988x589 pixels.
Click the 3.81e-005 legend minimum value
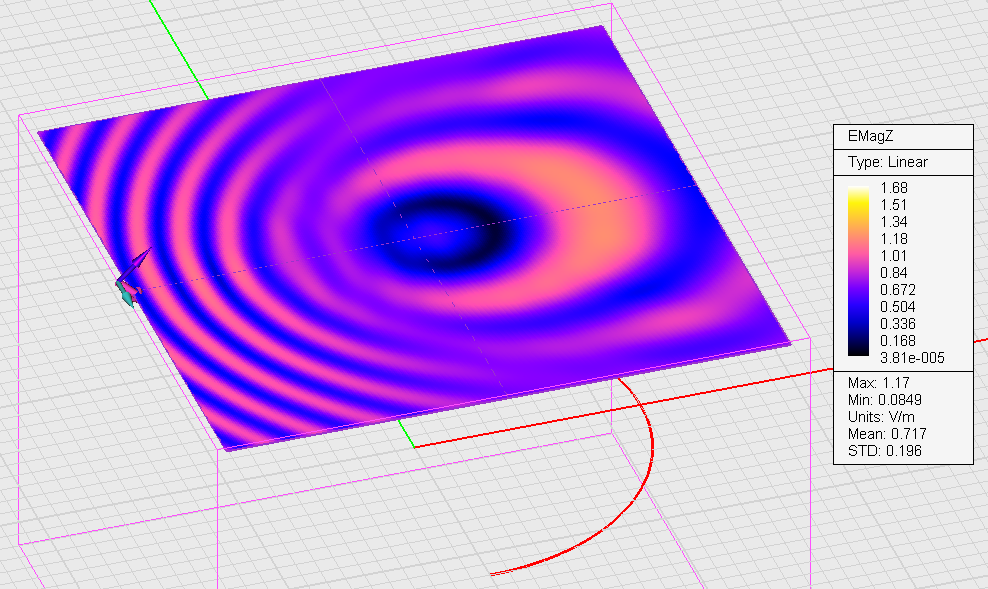(912, 358)
